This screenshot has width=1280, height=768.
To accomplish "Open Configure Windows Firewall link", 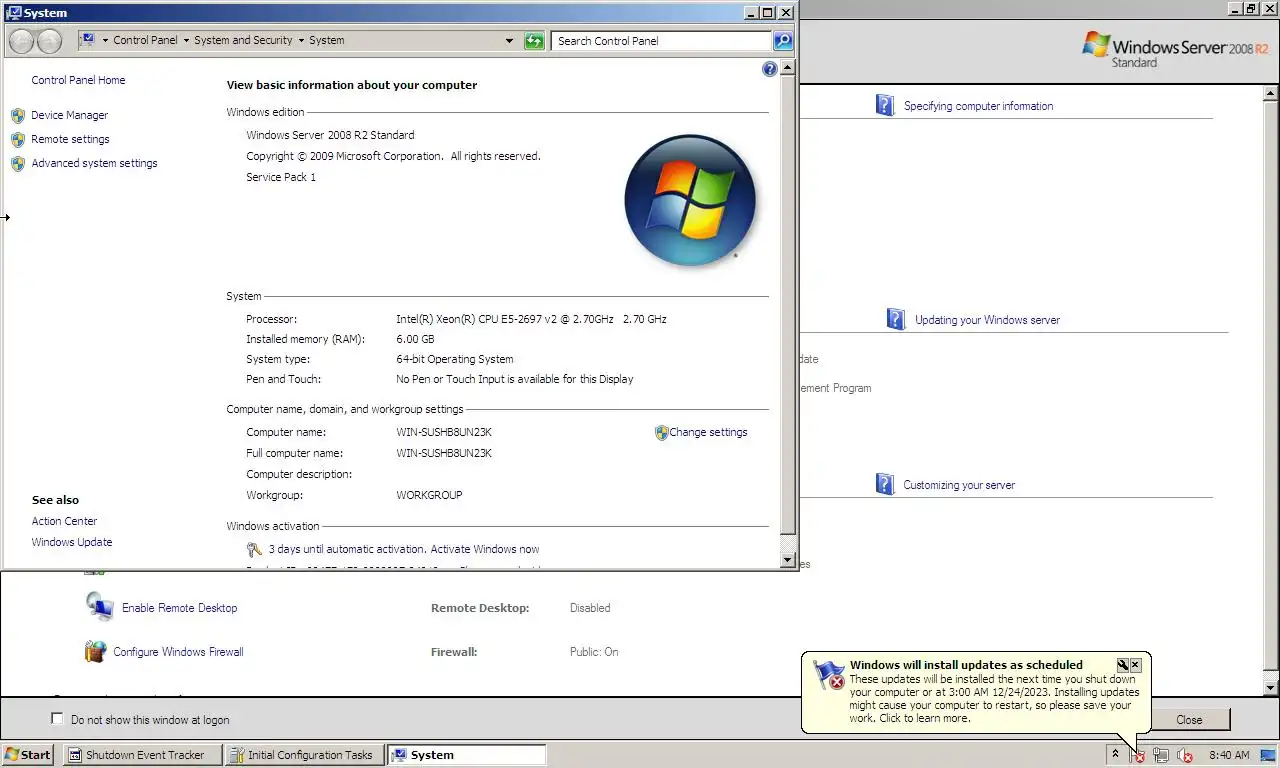I will point(178,652).
